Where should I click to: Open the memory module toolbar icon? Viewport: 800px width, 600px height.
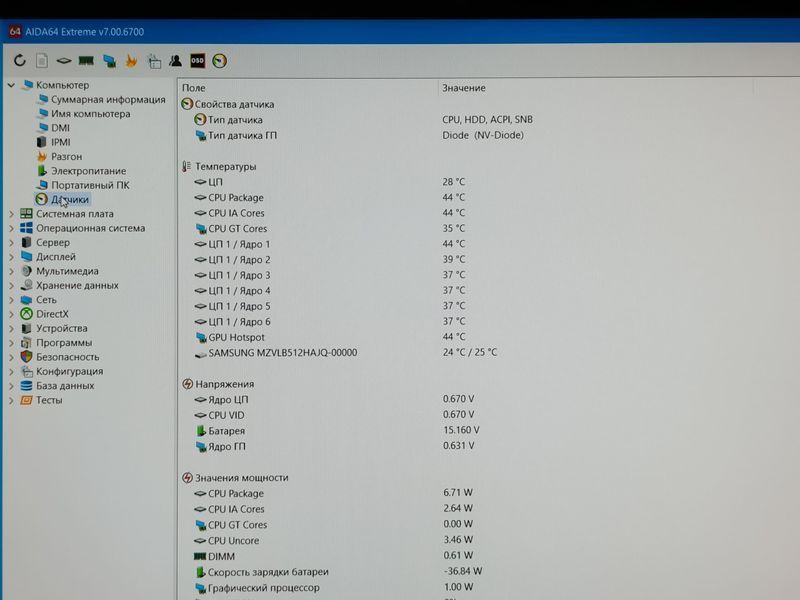pos(86,61)
